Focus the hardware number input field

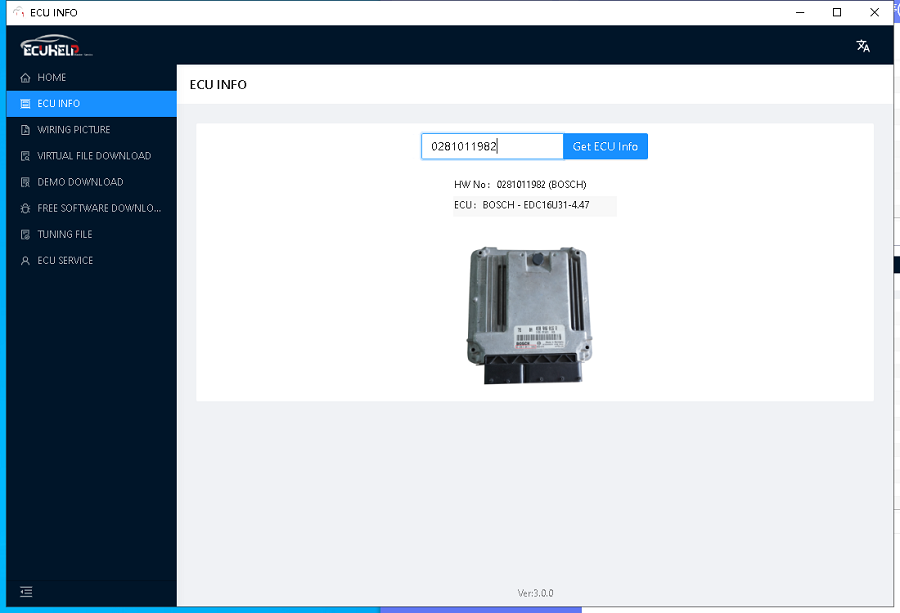click(x=492, y=146)
